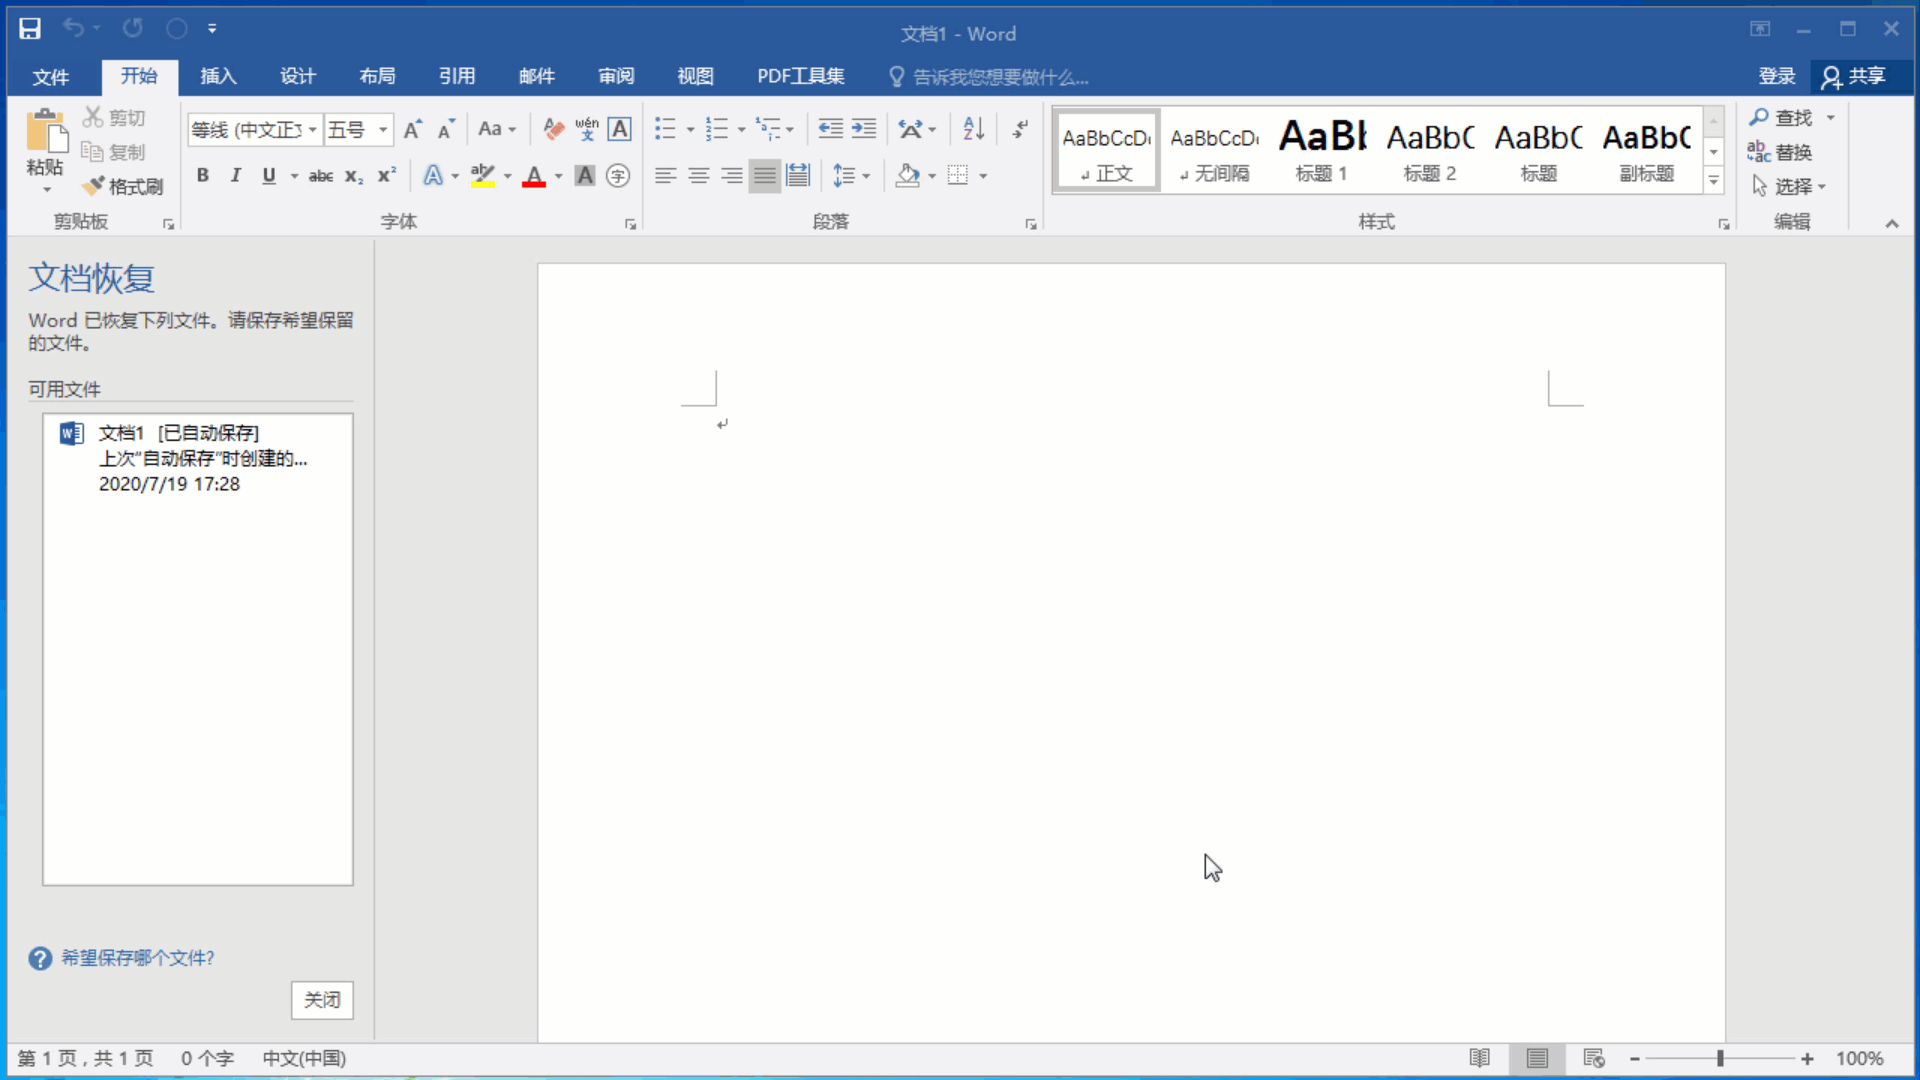
Task: Click the help icon for saving files
Action: tap(40, 959)
